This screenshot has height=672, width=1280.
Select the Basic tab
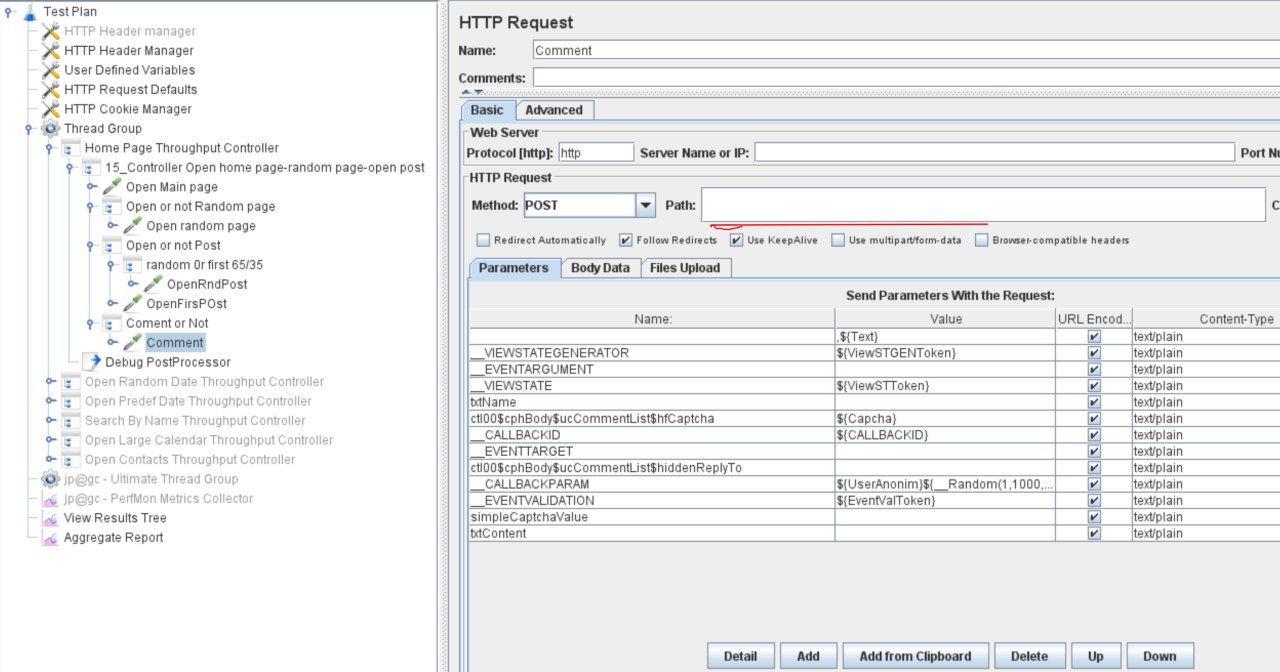tap(488, 110)
